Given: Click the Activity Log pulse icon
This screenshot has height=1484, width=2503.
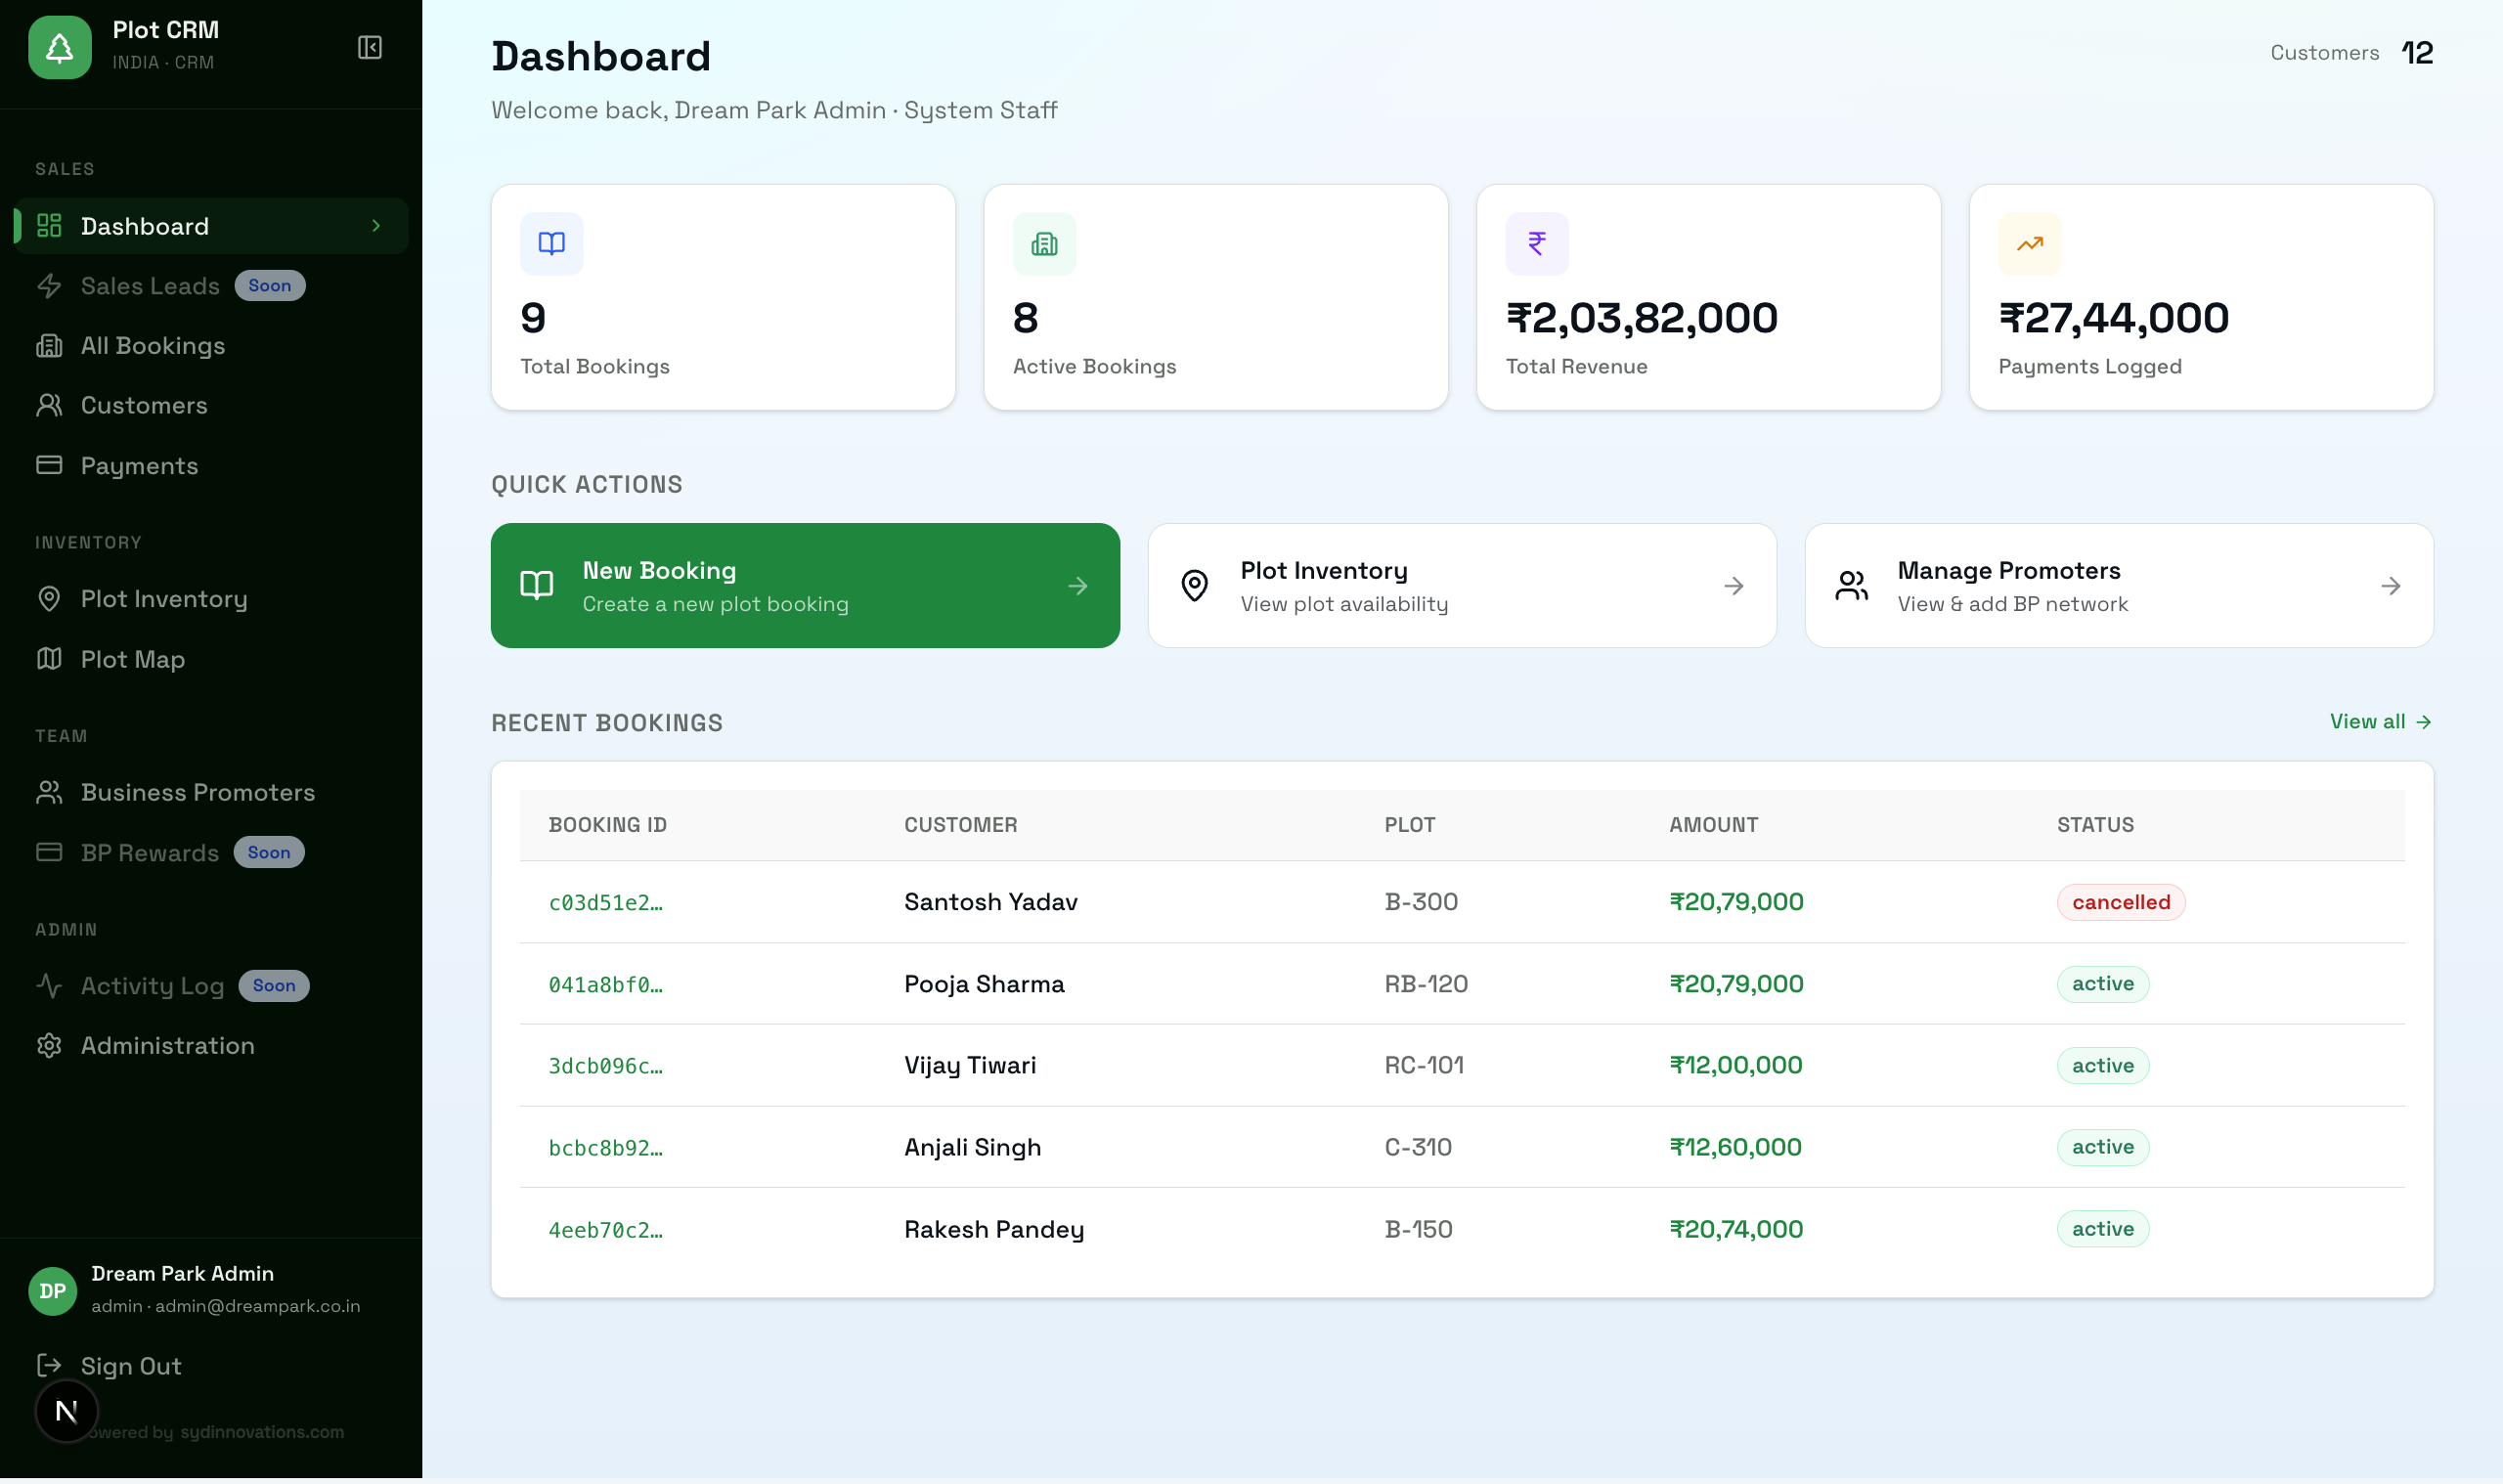Looking at the screenshot, I should (49, 988).
